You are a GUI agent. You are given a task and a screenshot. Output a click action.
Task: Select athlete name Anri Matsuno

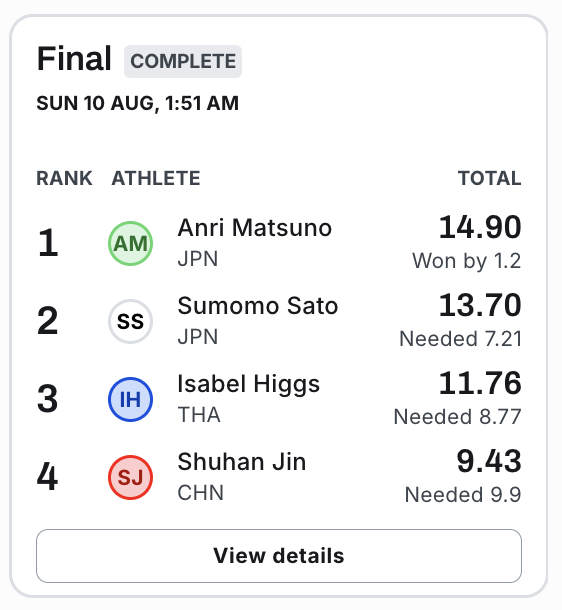(255, 228)
